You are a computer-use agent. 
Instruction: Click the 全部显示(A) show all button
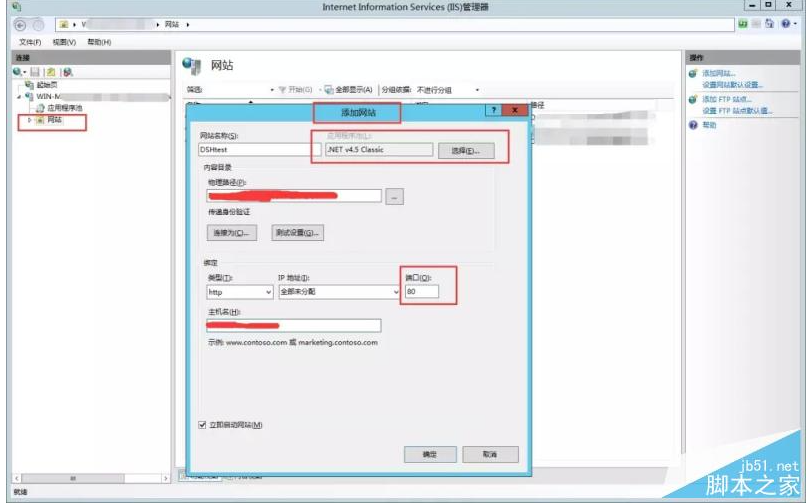[x=348, y=90]
